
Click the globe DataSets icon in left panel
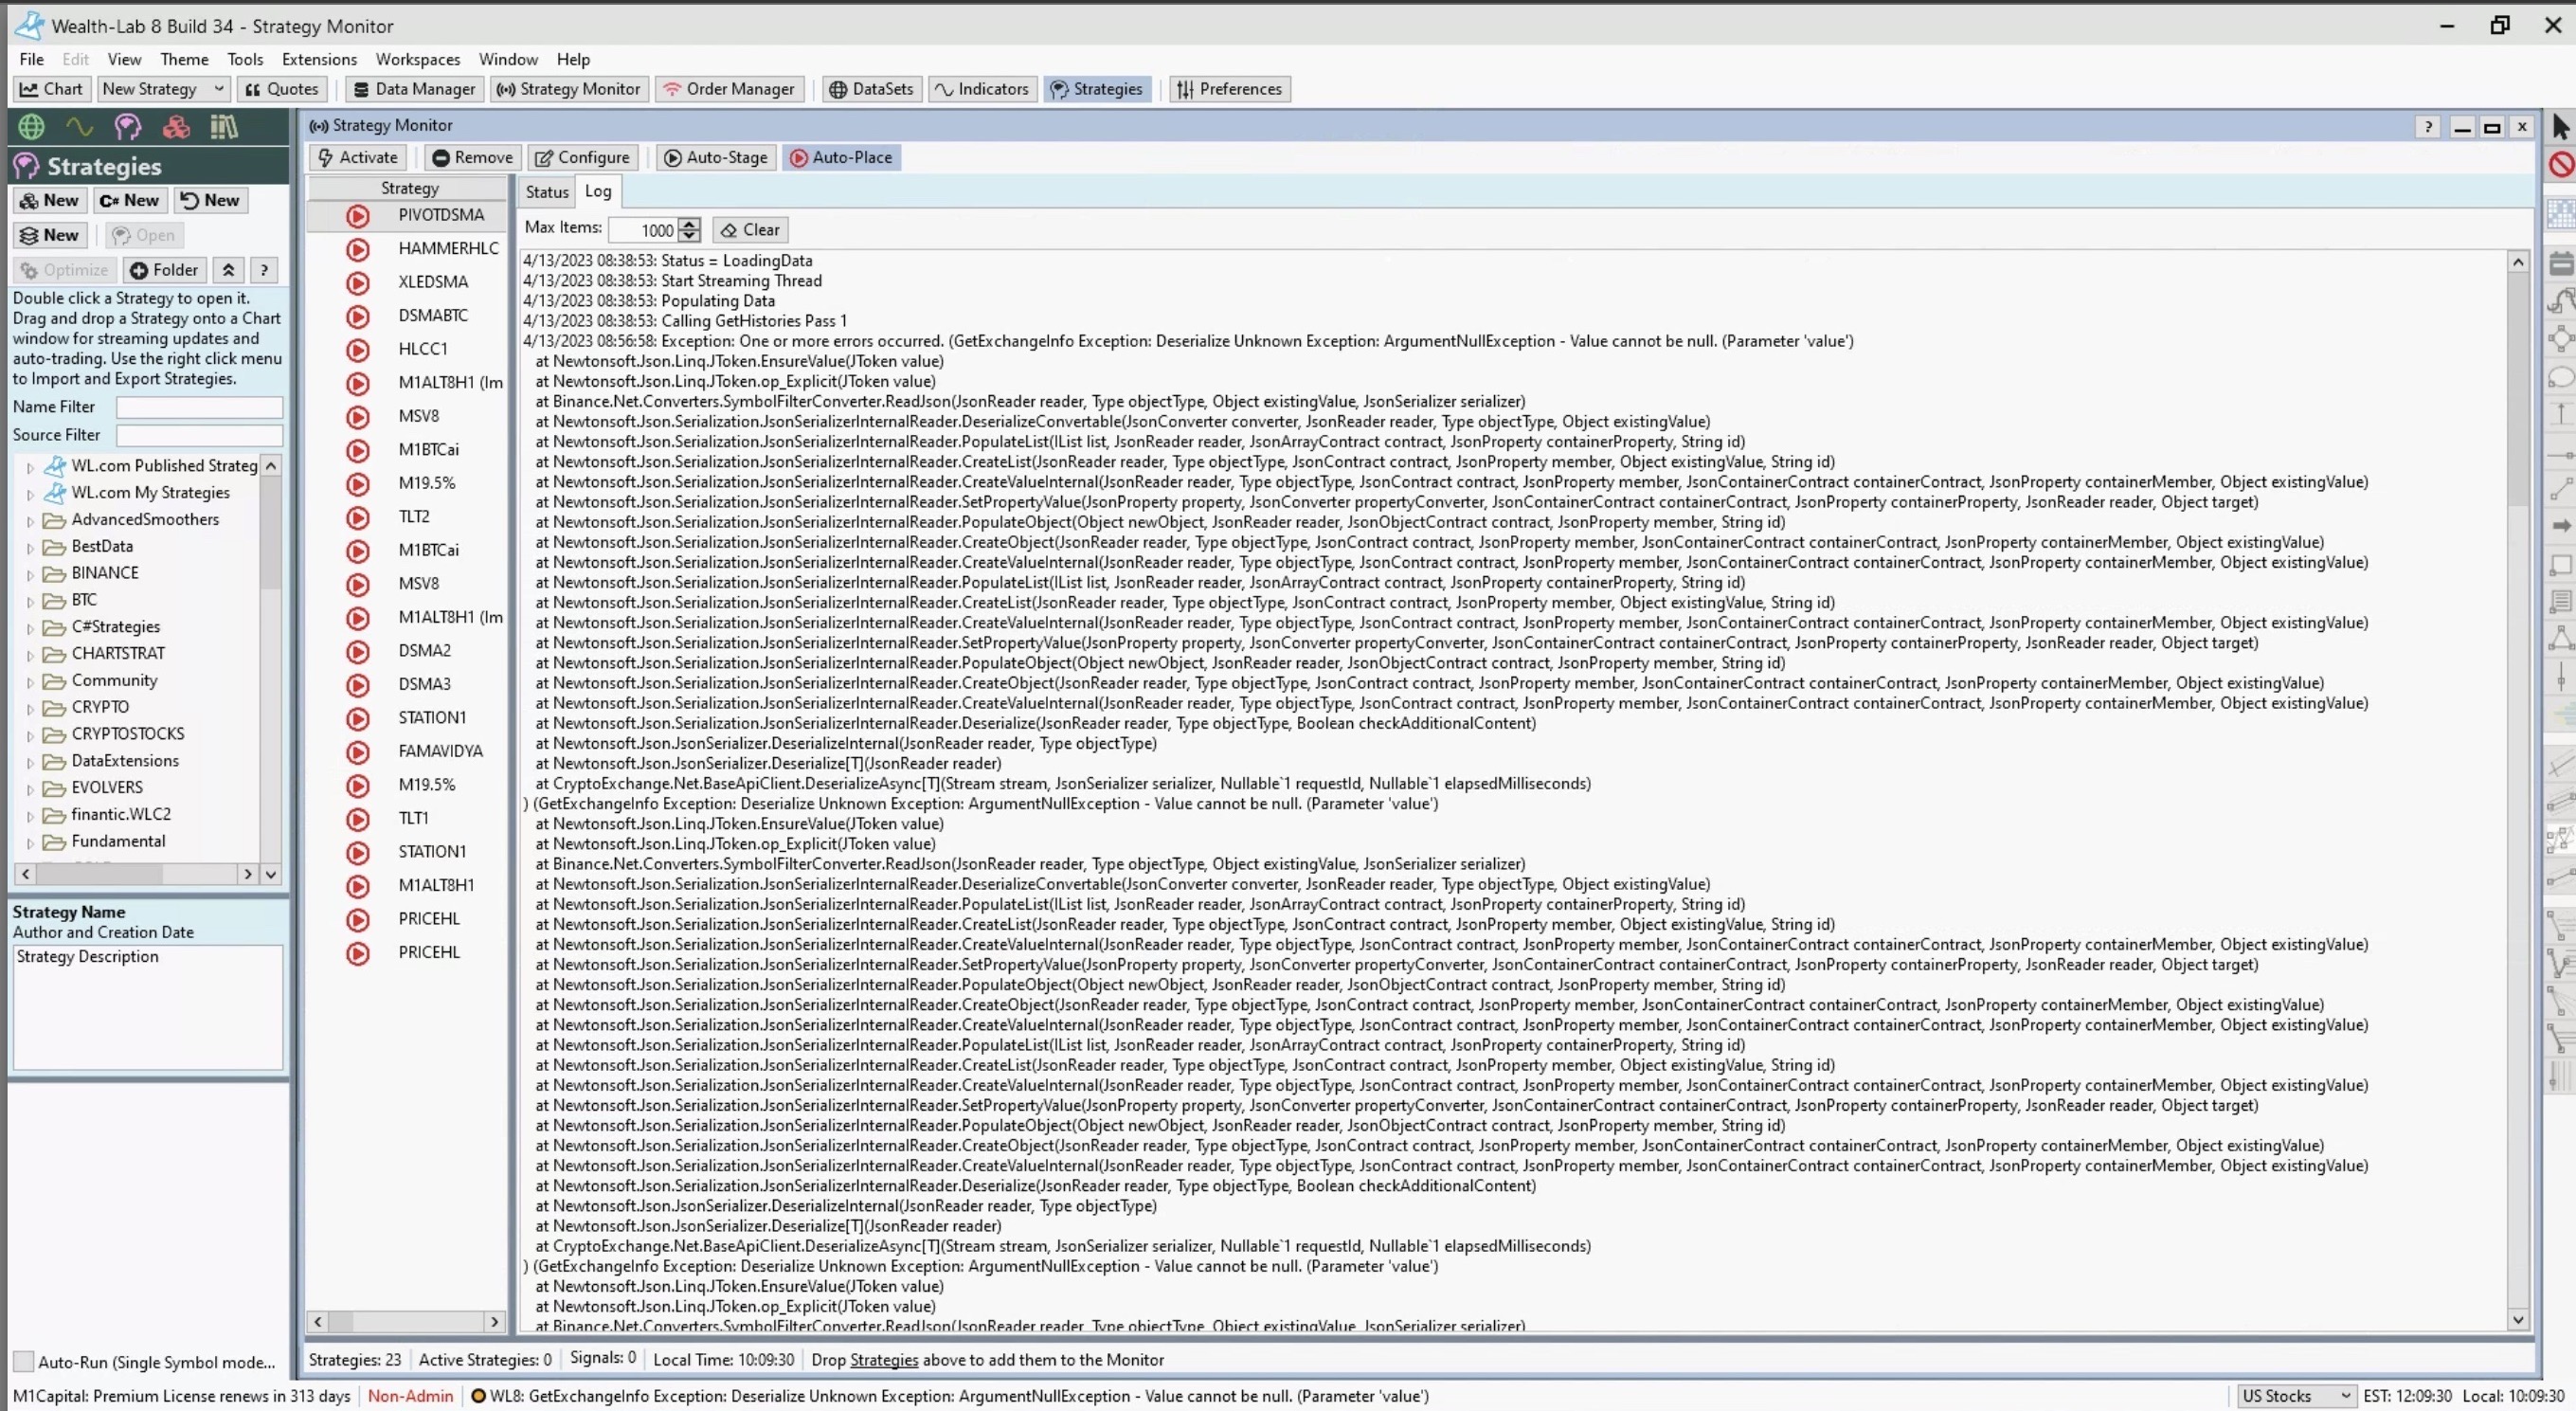(32, 127)
